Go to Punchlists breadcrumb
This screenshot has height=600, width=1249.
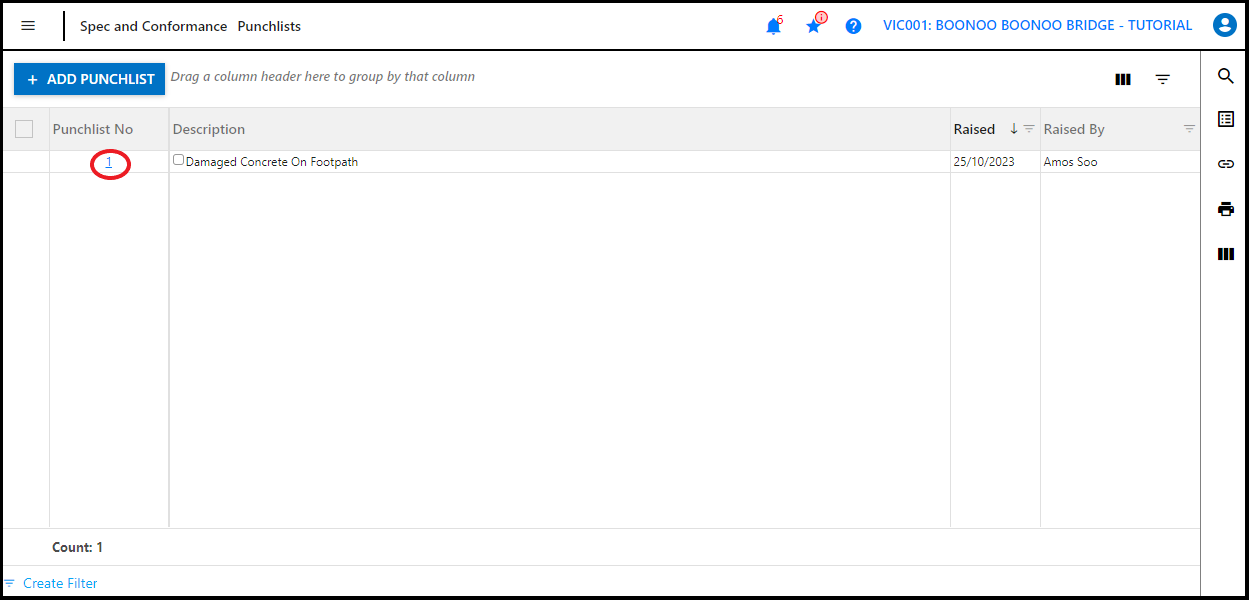click(269, 26)
